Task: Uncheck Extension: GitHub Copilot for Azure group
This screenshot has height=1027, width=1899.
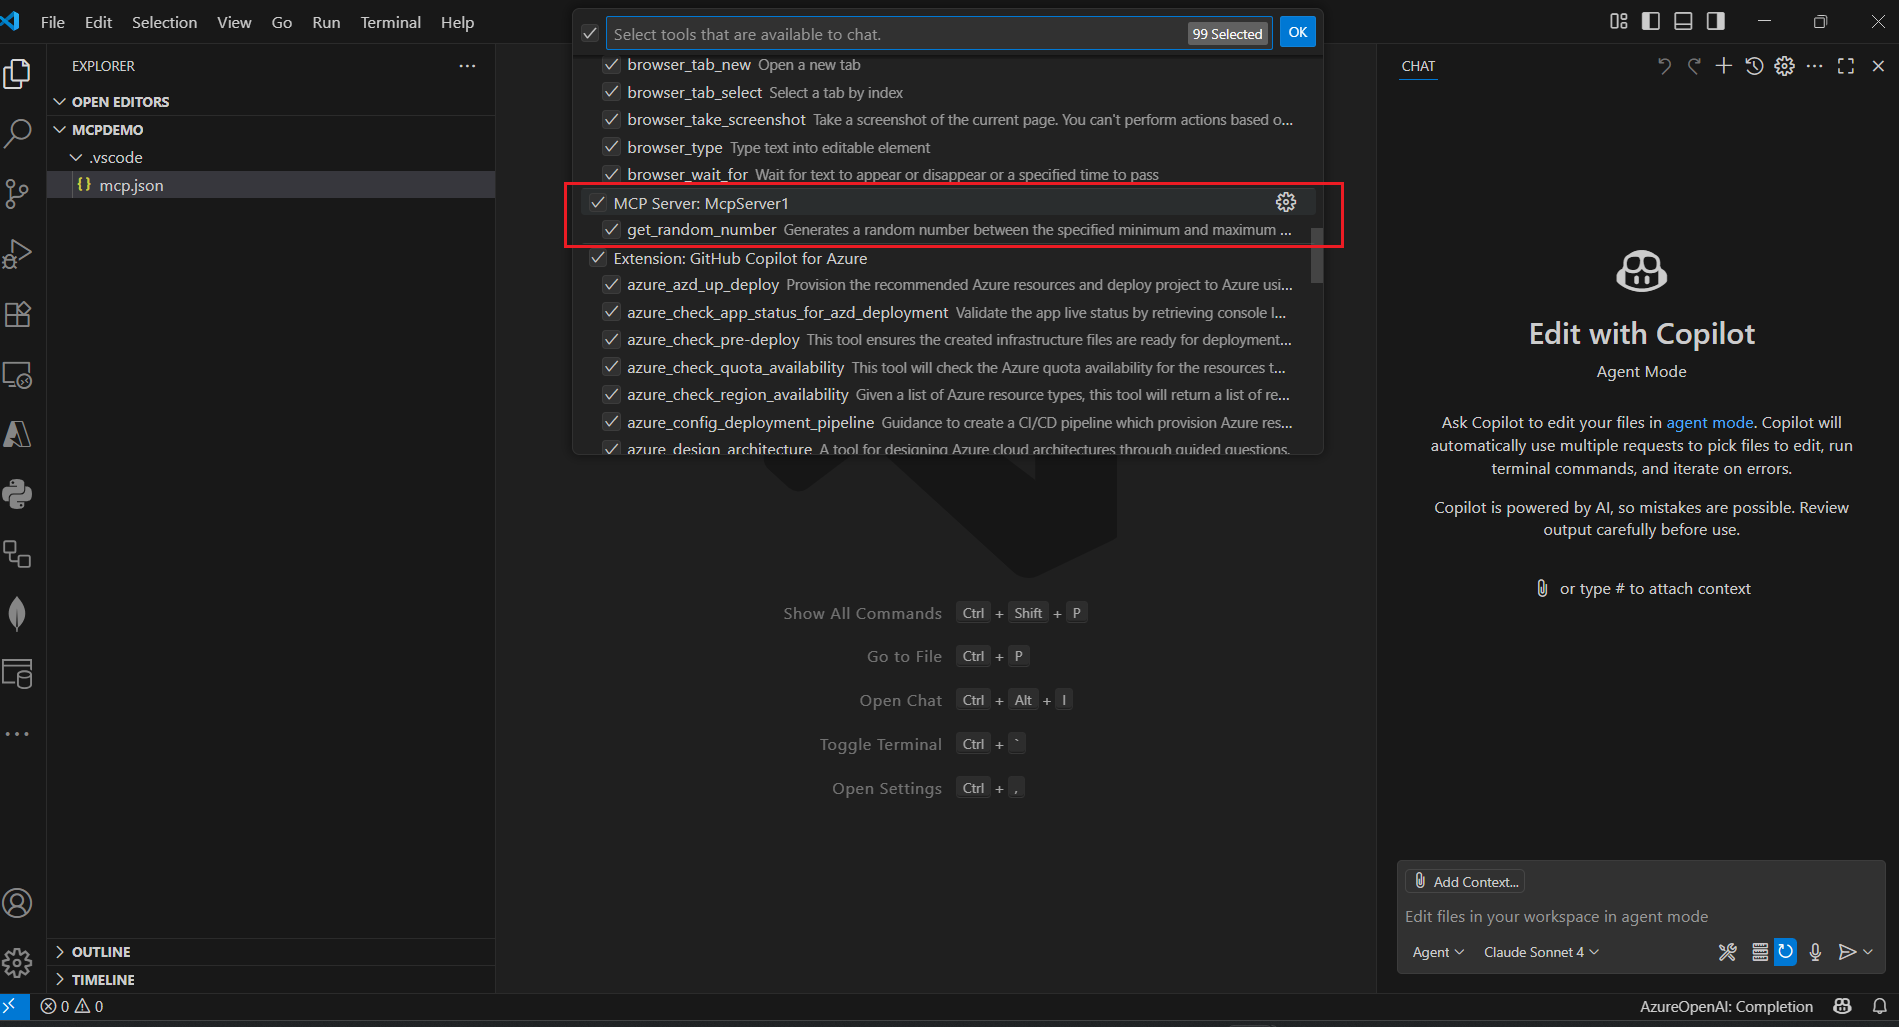Action: [x=597, y=258]
